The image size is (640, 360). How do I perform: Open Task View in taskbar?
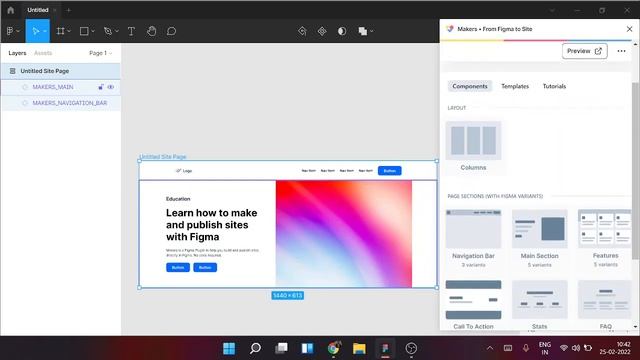(281, 348)
